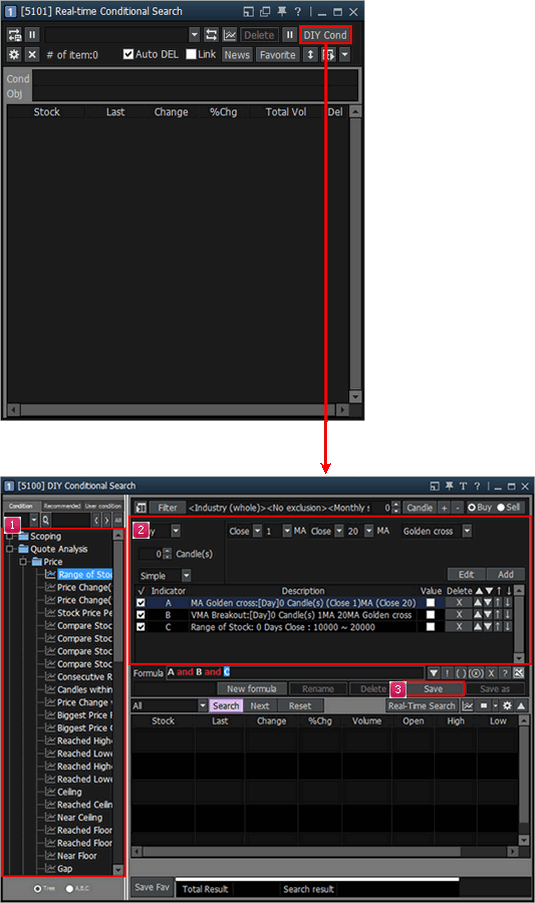Click the gear icon beside Real-Time Search button
The width and height of the screenshot is (535, 903).
click(507, 705)
